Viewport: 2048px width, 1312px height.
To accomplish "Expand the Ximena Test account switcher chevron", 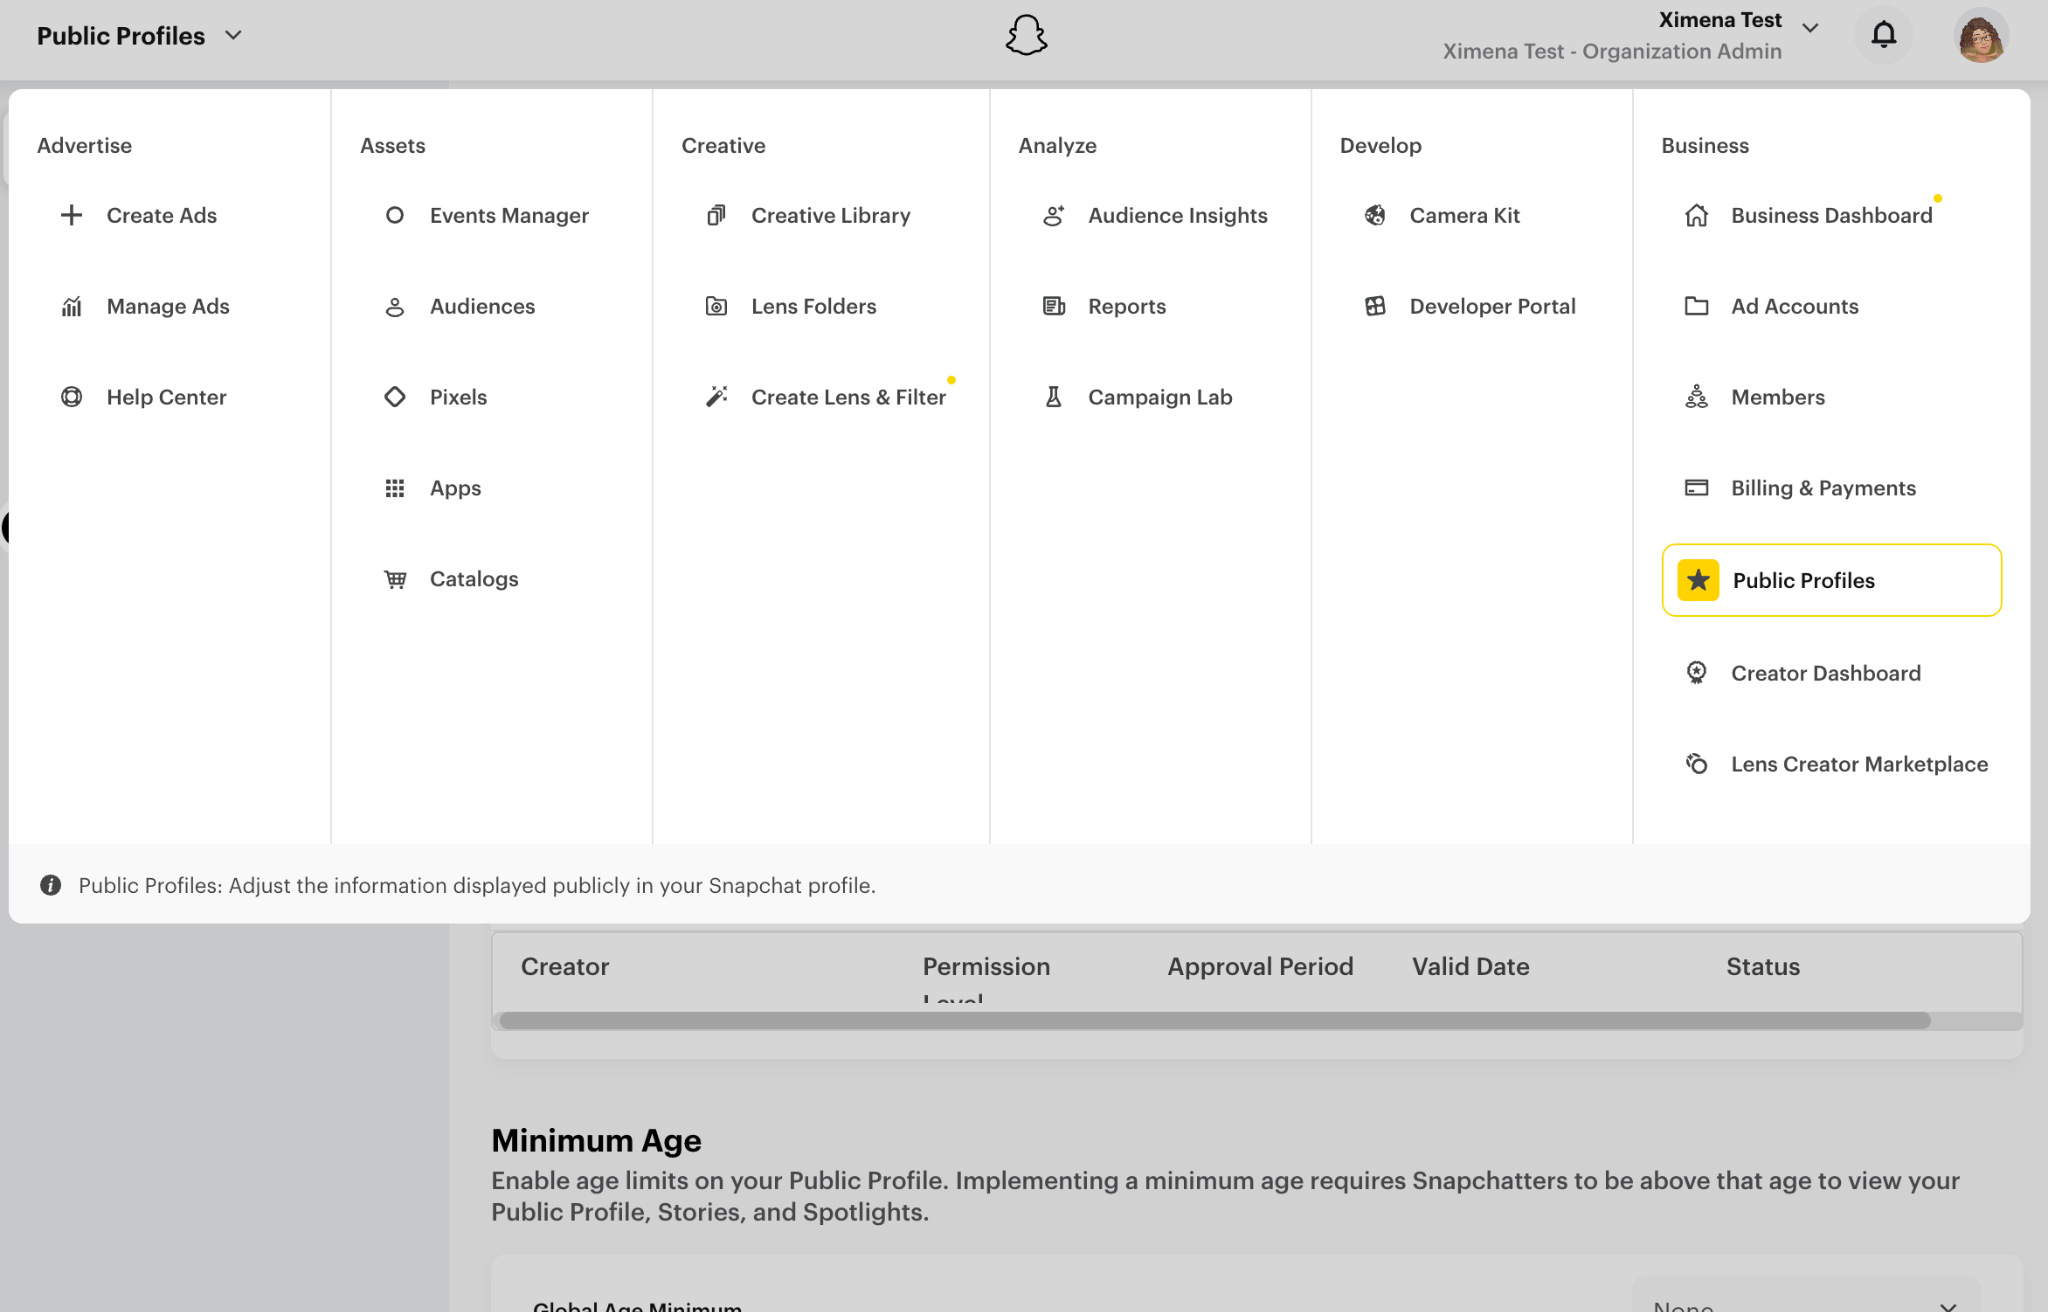I will (x=1810, y=28).
